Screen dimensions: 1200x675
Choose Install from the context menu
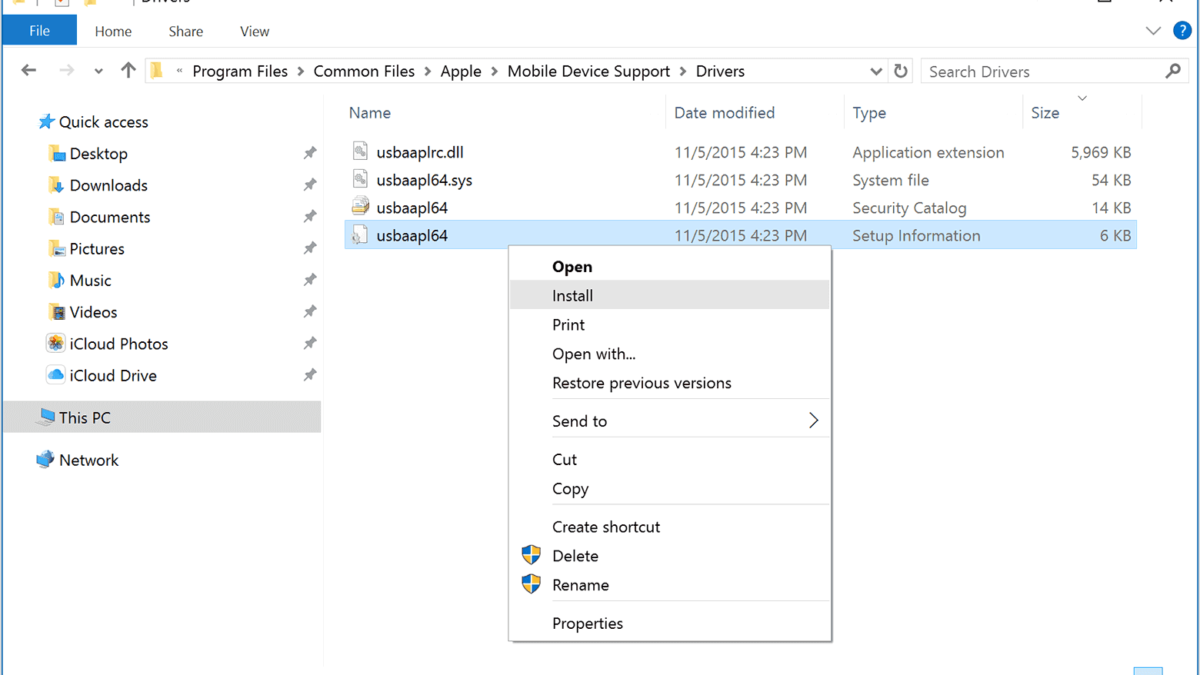(x=572, y=296)
